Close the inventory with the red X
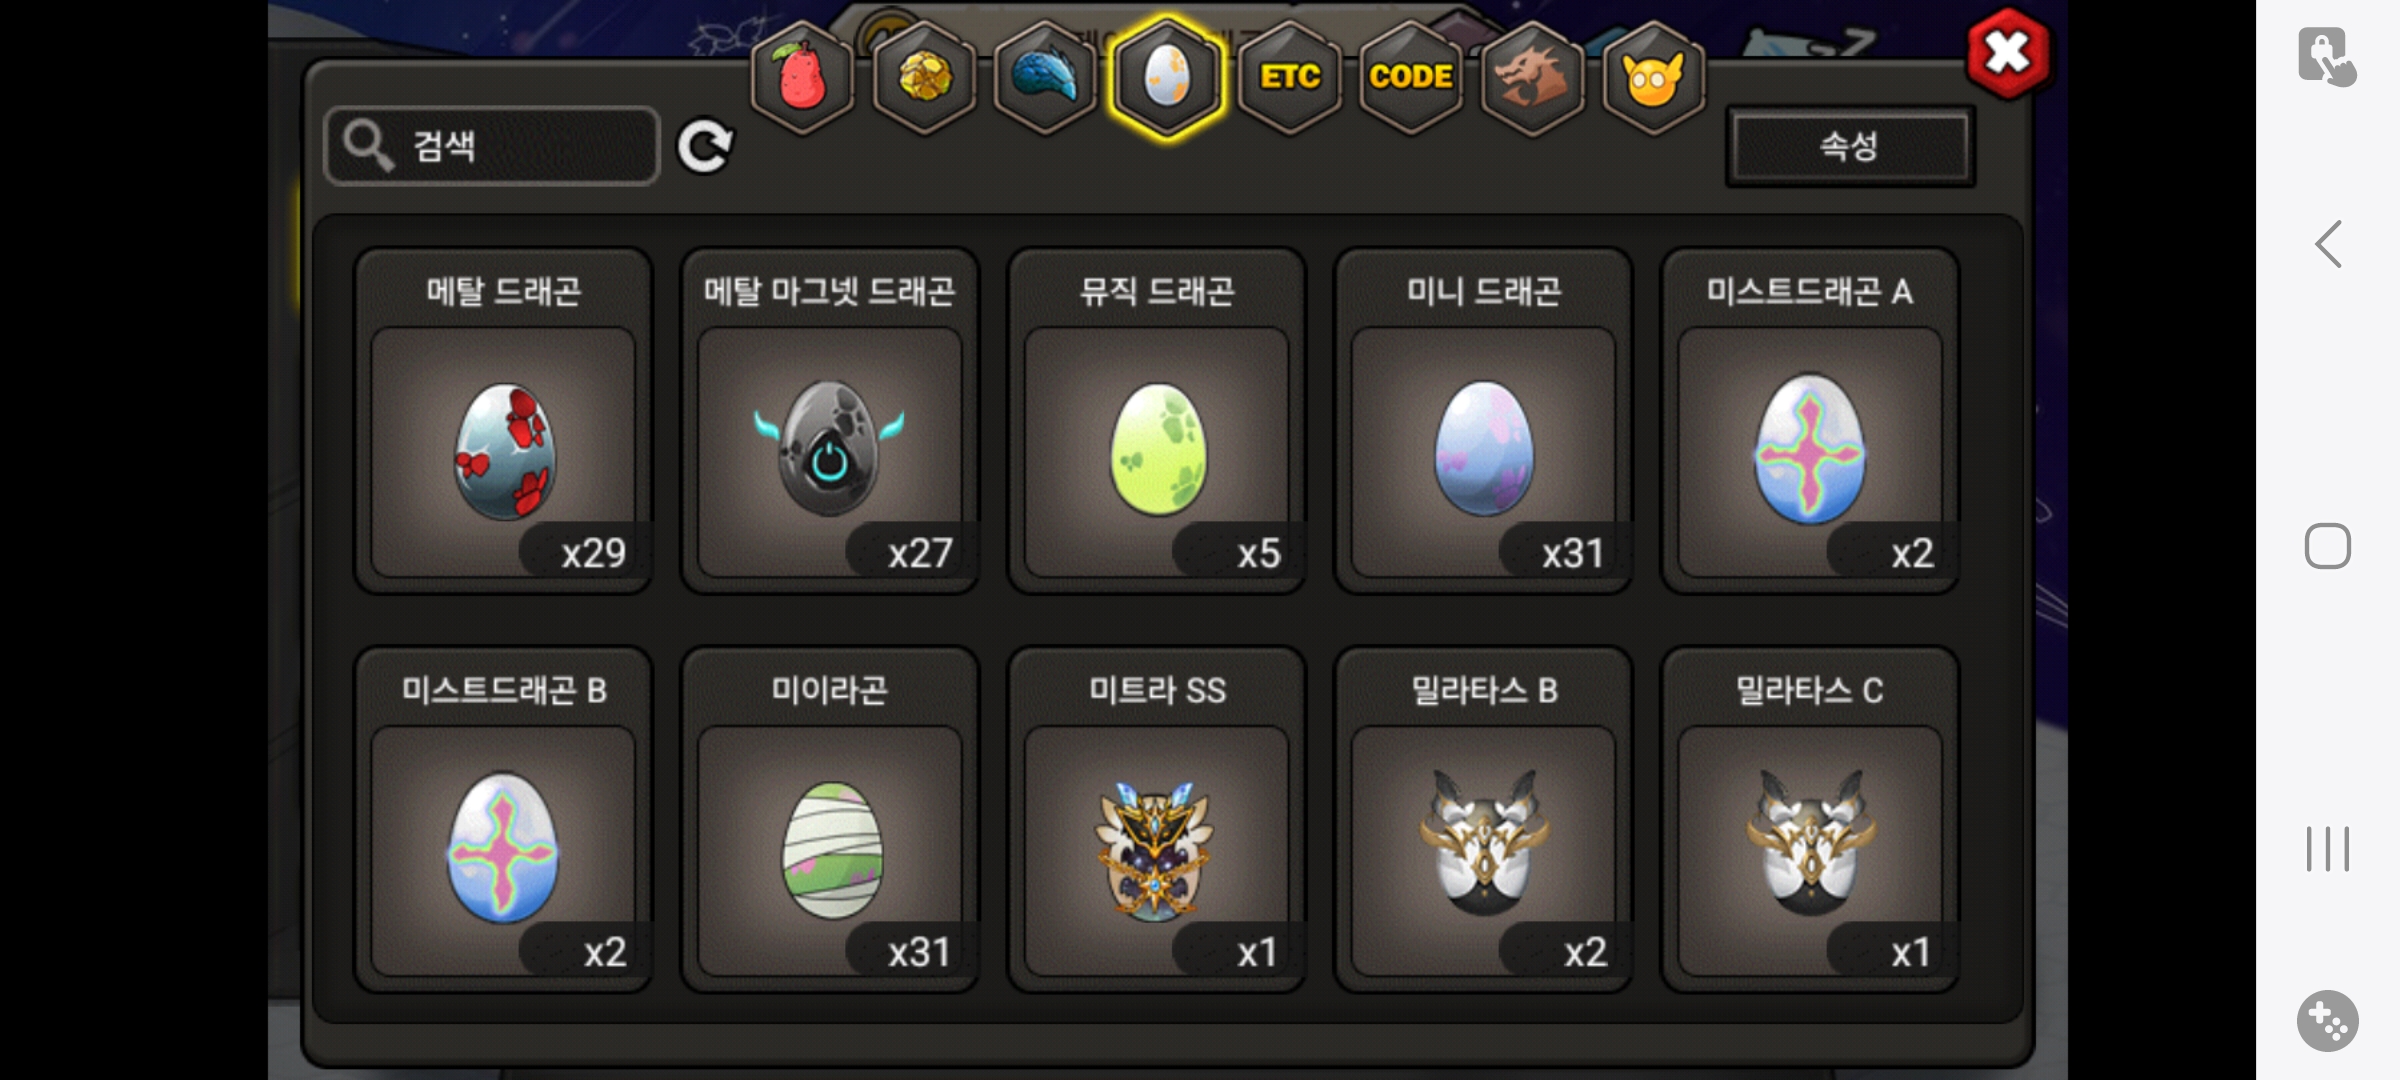The image size is (2400, 1080). [x=2008, y=53]
